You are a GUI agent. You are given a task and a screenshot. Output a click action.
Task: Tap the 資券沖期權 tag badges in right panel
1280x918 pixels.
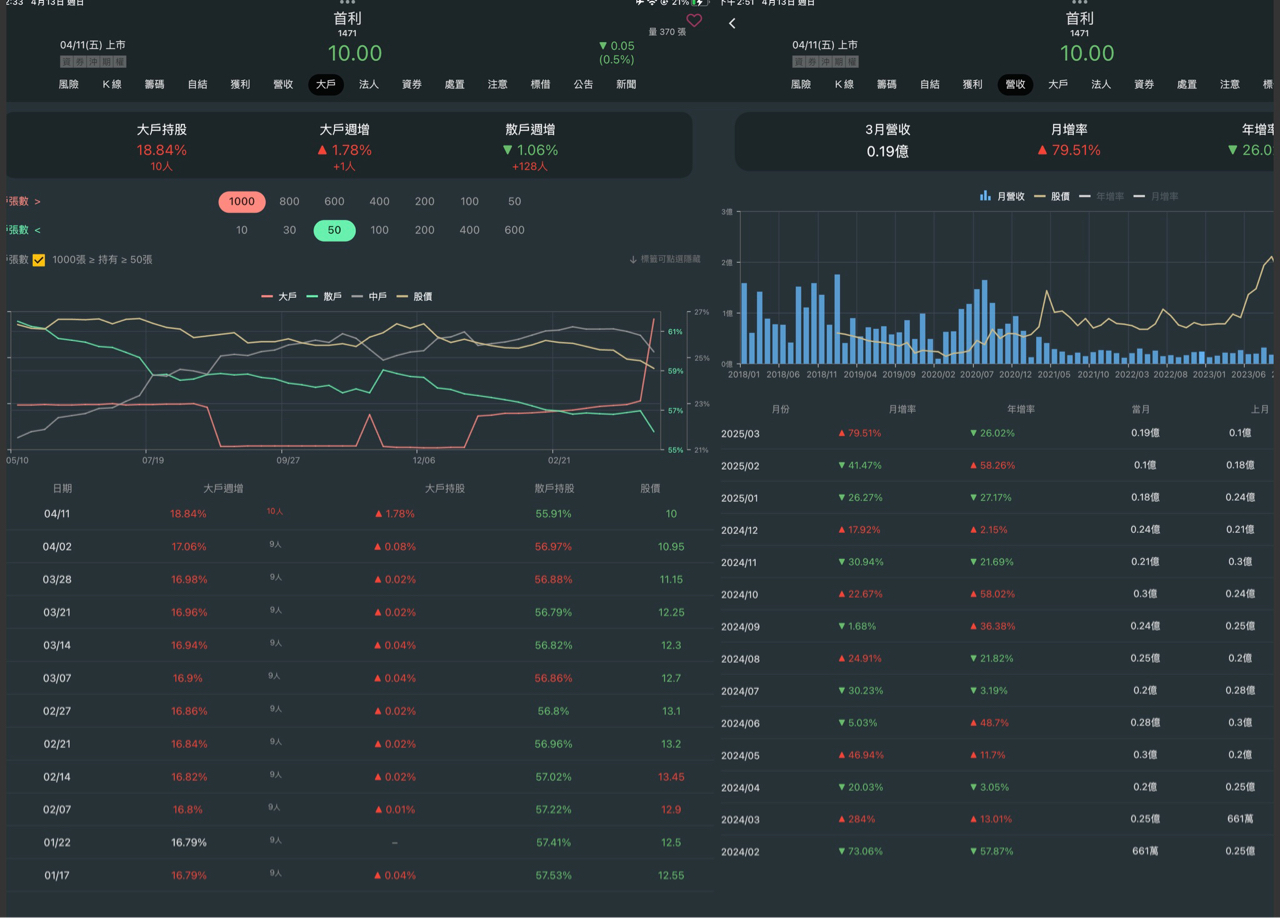[825, 62]
